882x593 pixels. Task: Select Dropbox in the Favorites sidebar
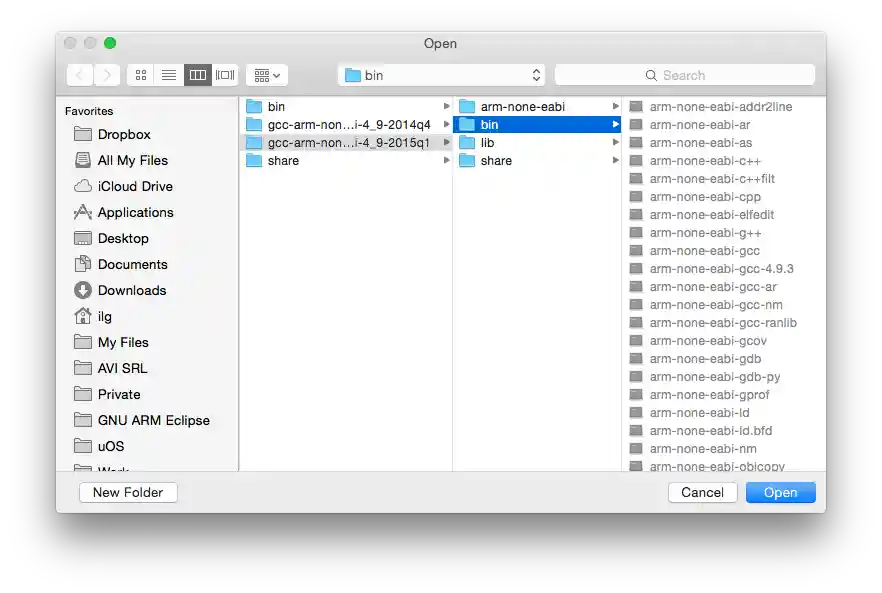click(124, 134)
